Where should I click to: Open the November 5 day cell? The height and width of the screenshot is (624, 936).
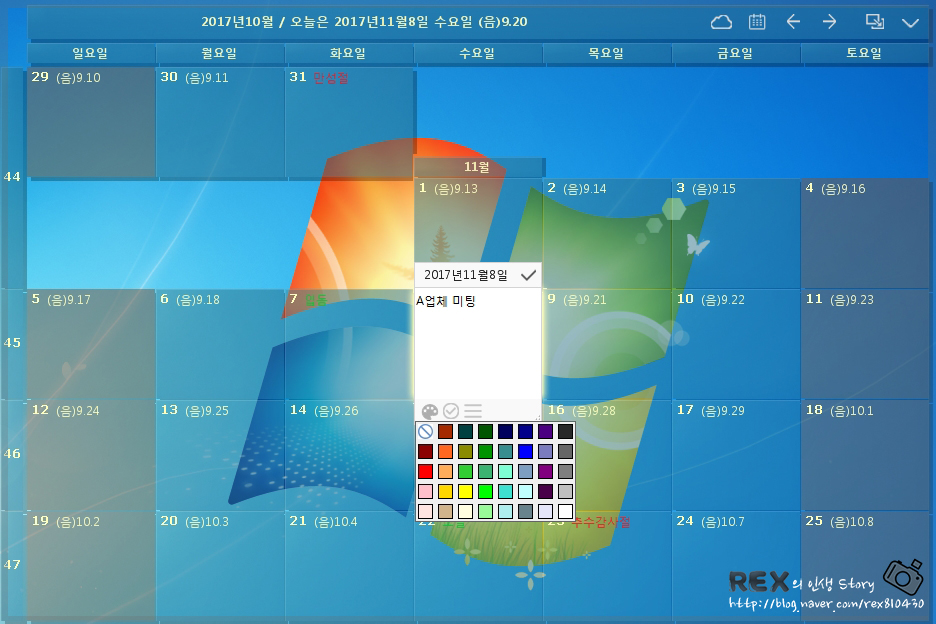(91, 345)
